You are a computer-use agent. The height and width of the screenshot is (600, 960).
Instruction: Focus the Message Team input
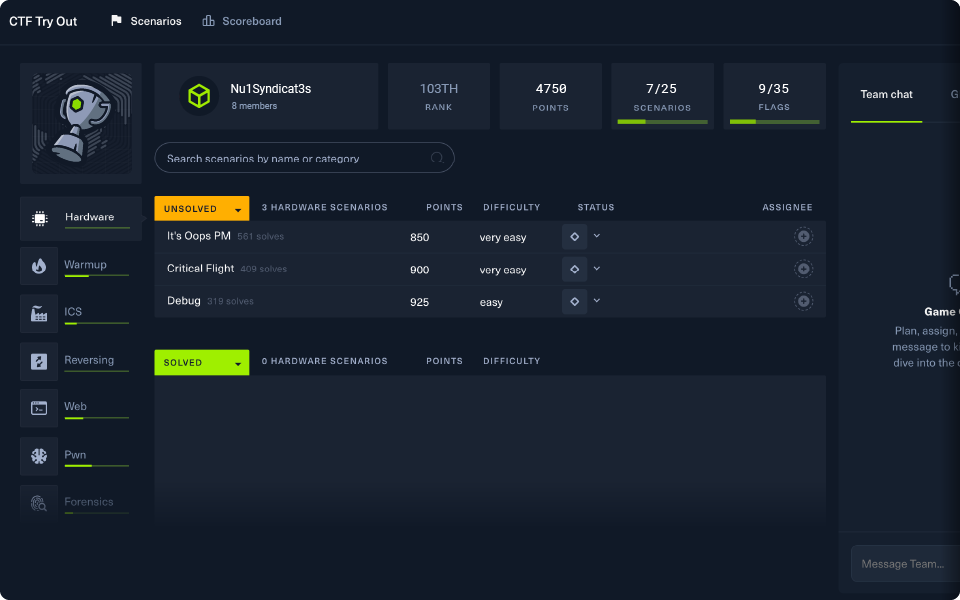pyautogui.click(x=905, y=564)
